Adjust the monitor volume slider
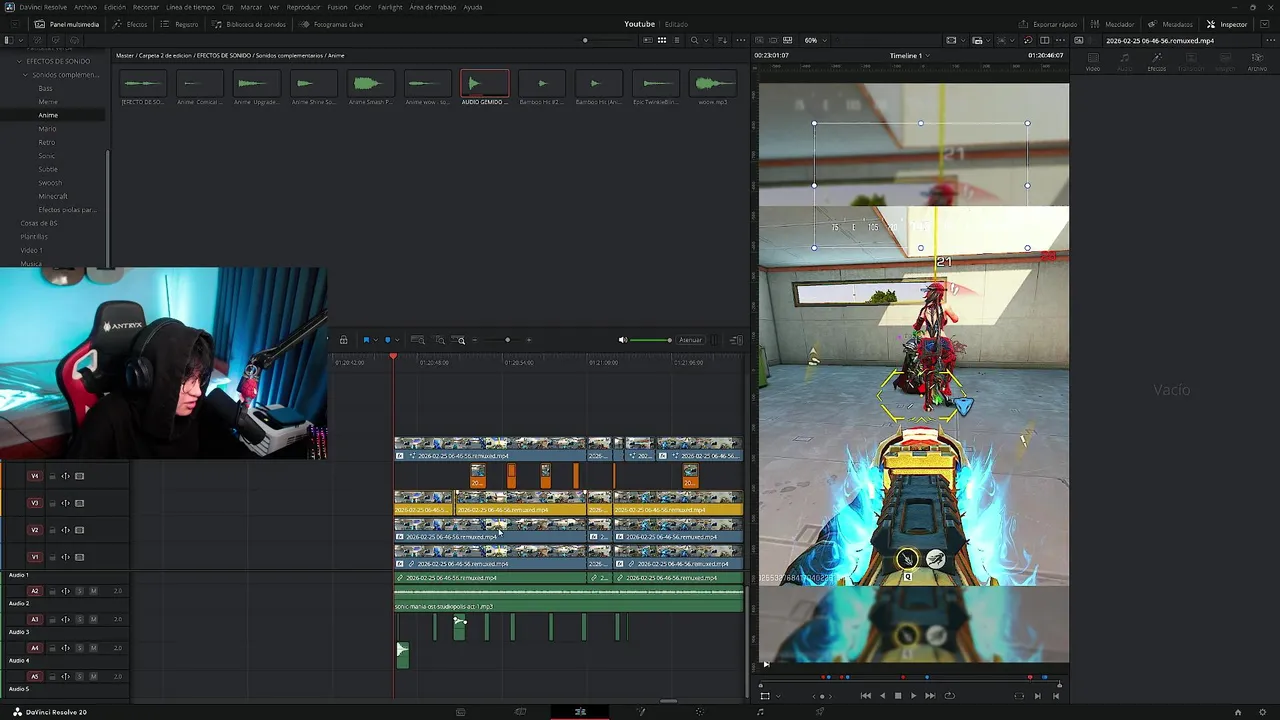Image resolution: width=1280 pixels, height=720 pixels. 652,340
